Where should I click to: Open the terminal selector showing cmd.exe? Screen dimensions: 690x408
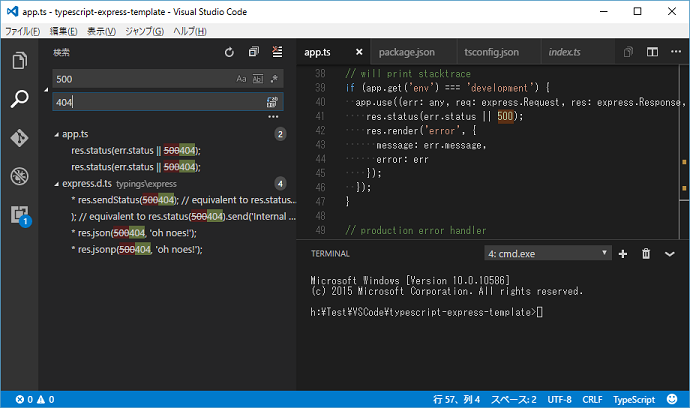coord(548,254)
